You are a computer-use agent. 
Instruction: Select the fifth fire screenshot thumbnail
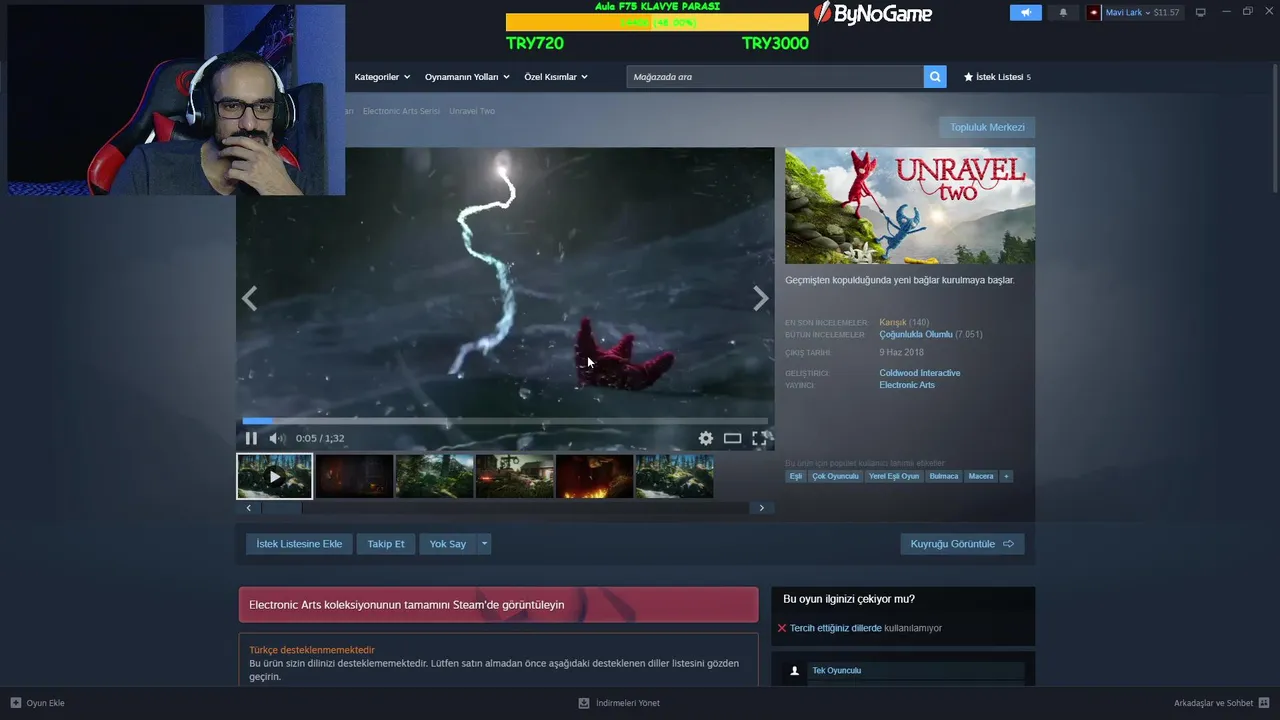pyautogui.click(x=594, y=476)
